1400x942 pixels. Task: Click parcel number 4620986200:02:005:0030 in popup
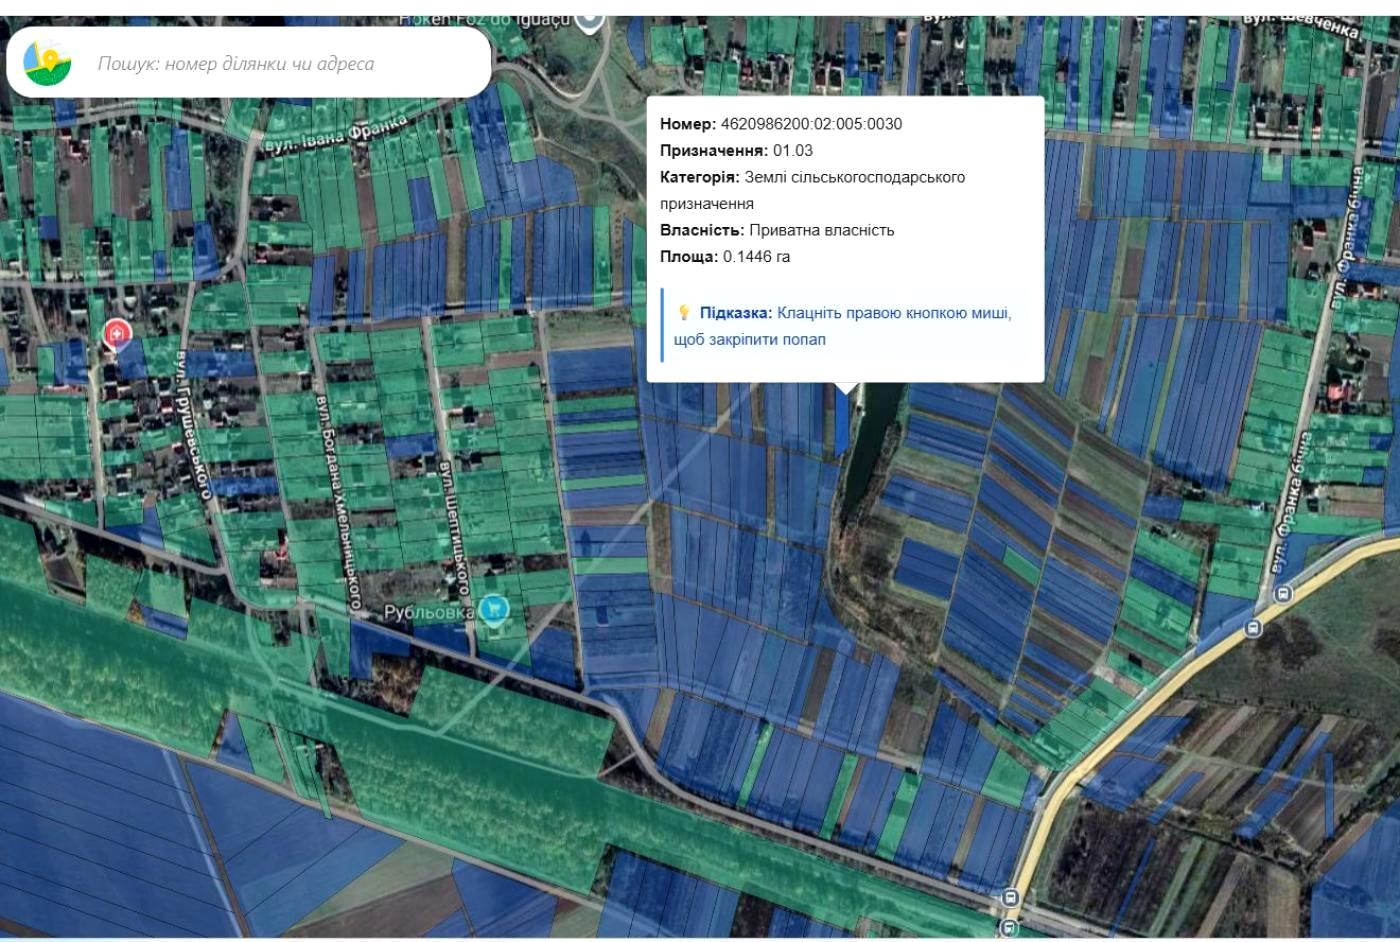[x=810, y=124]
